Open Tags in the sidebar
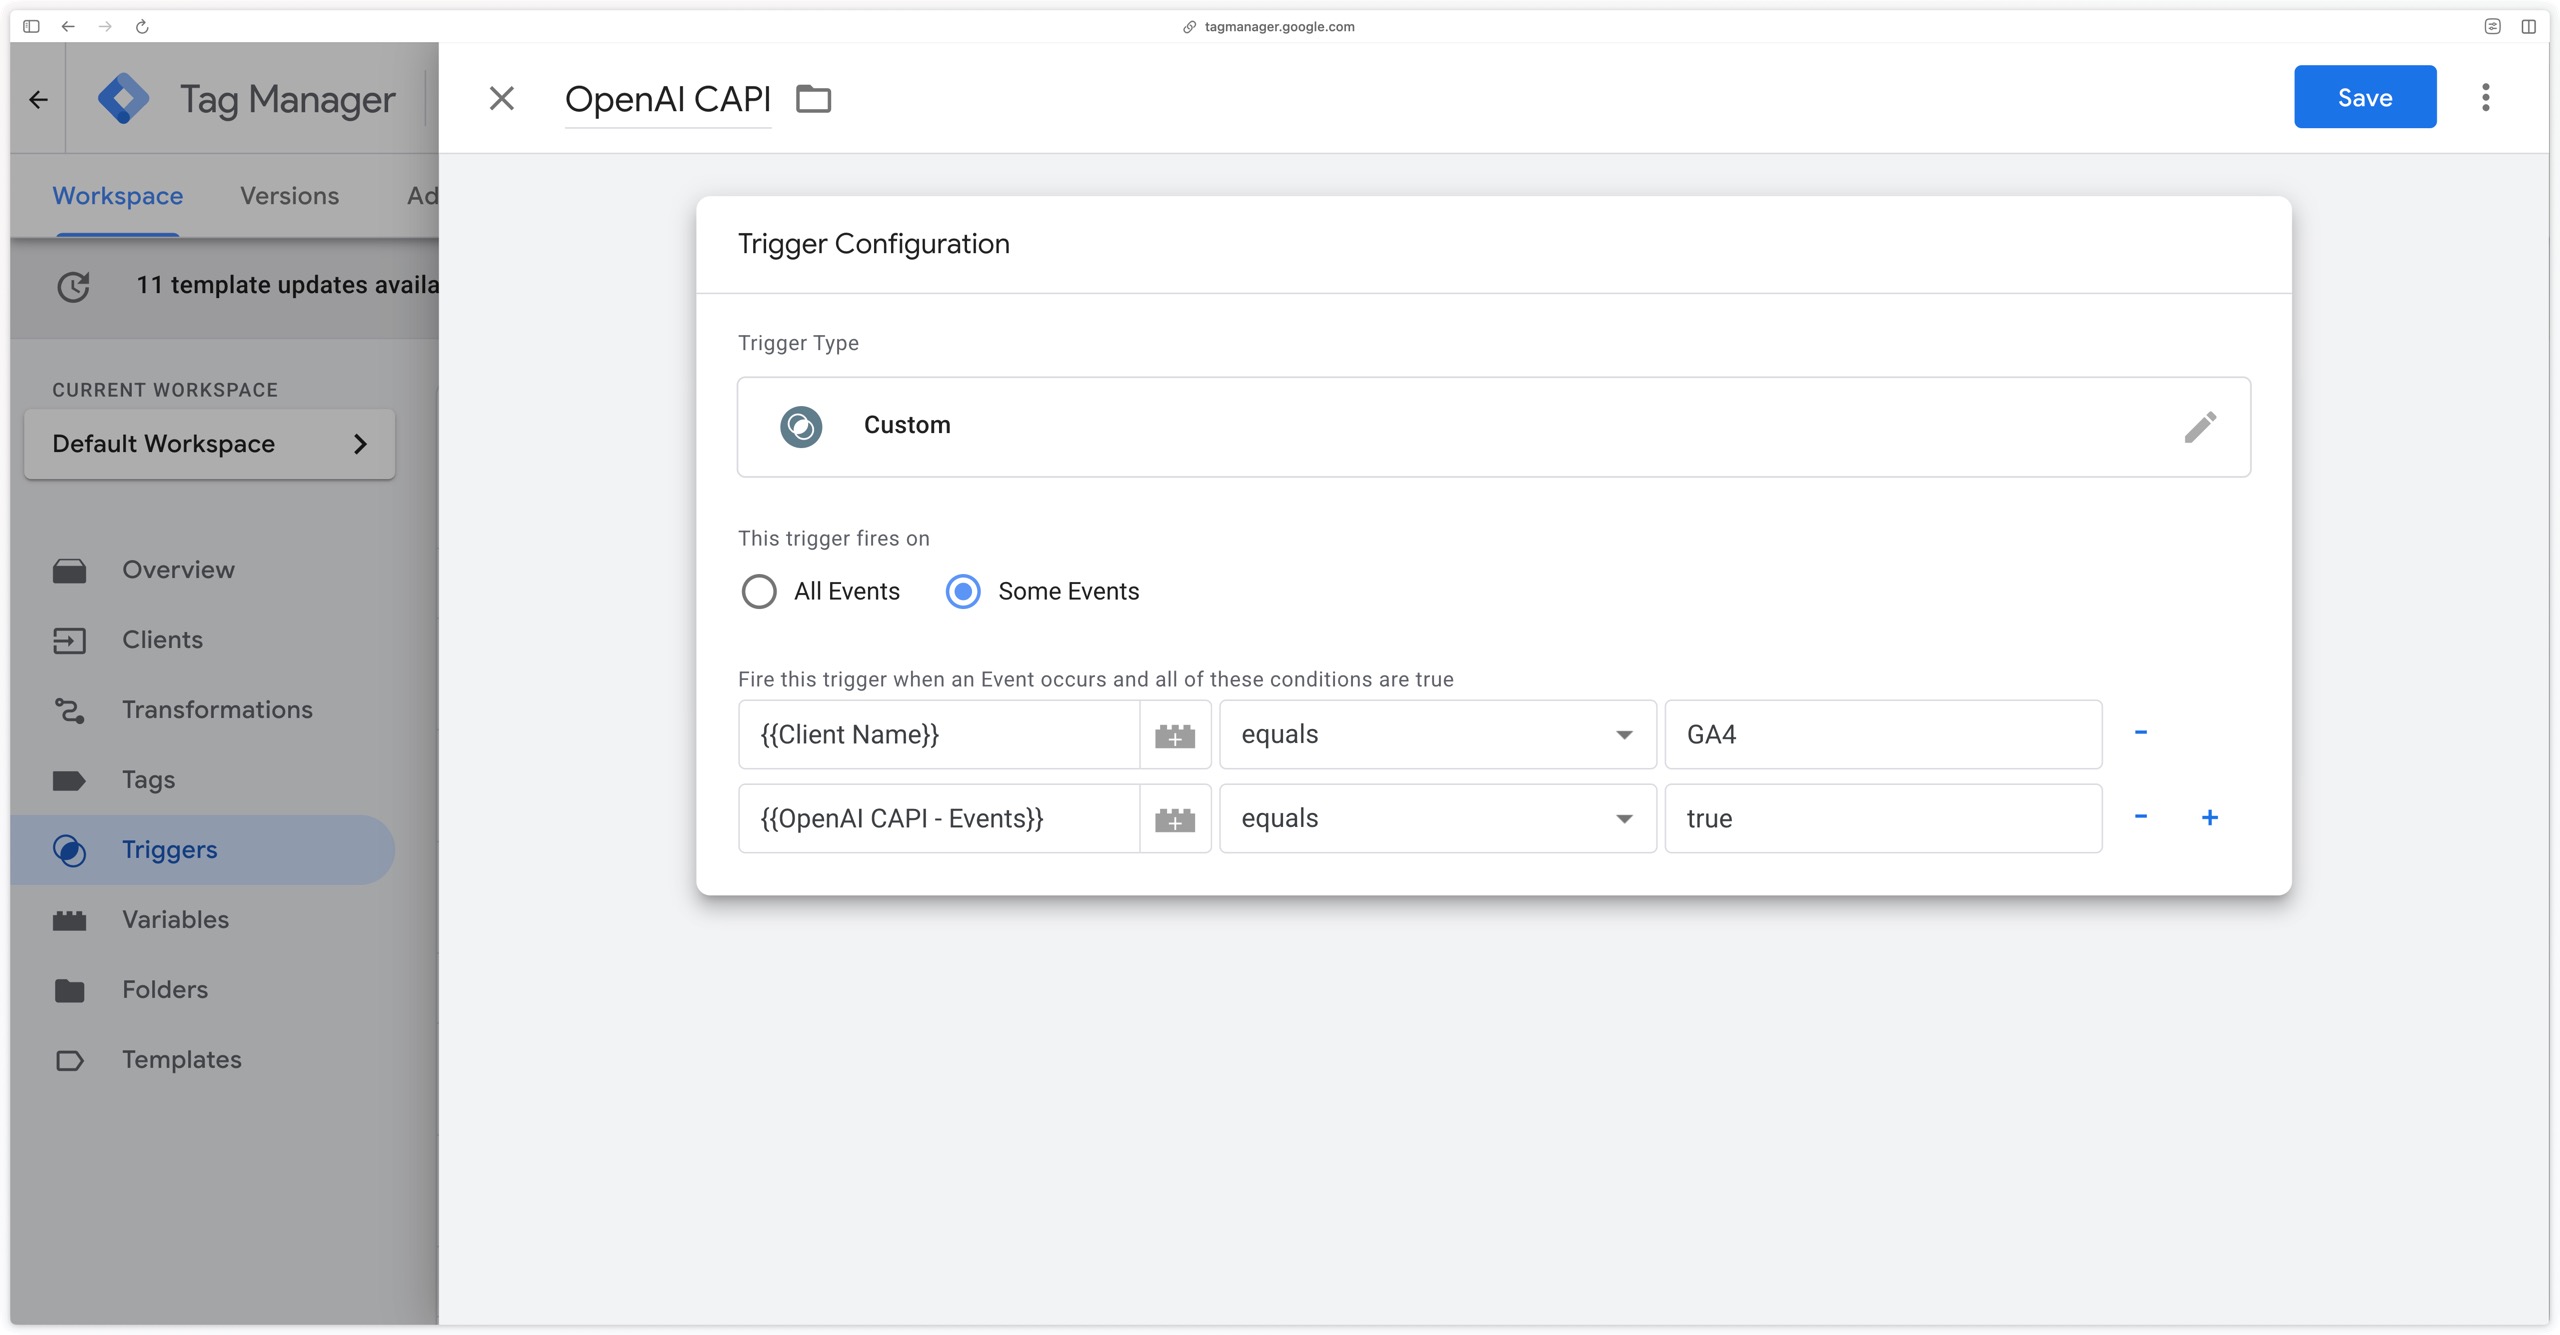The image size is (2560, 1335). coord(148,780)
